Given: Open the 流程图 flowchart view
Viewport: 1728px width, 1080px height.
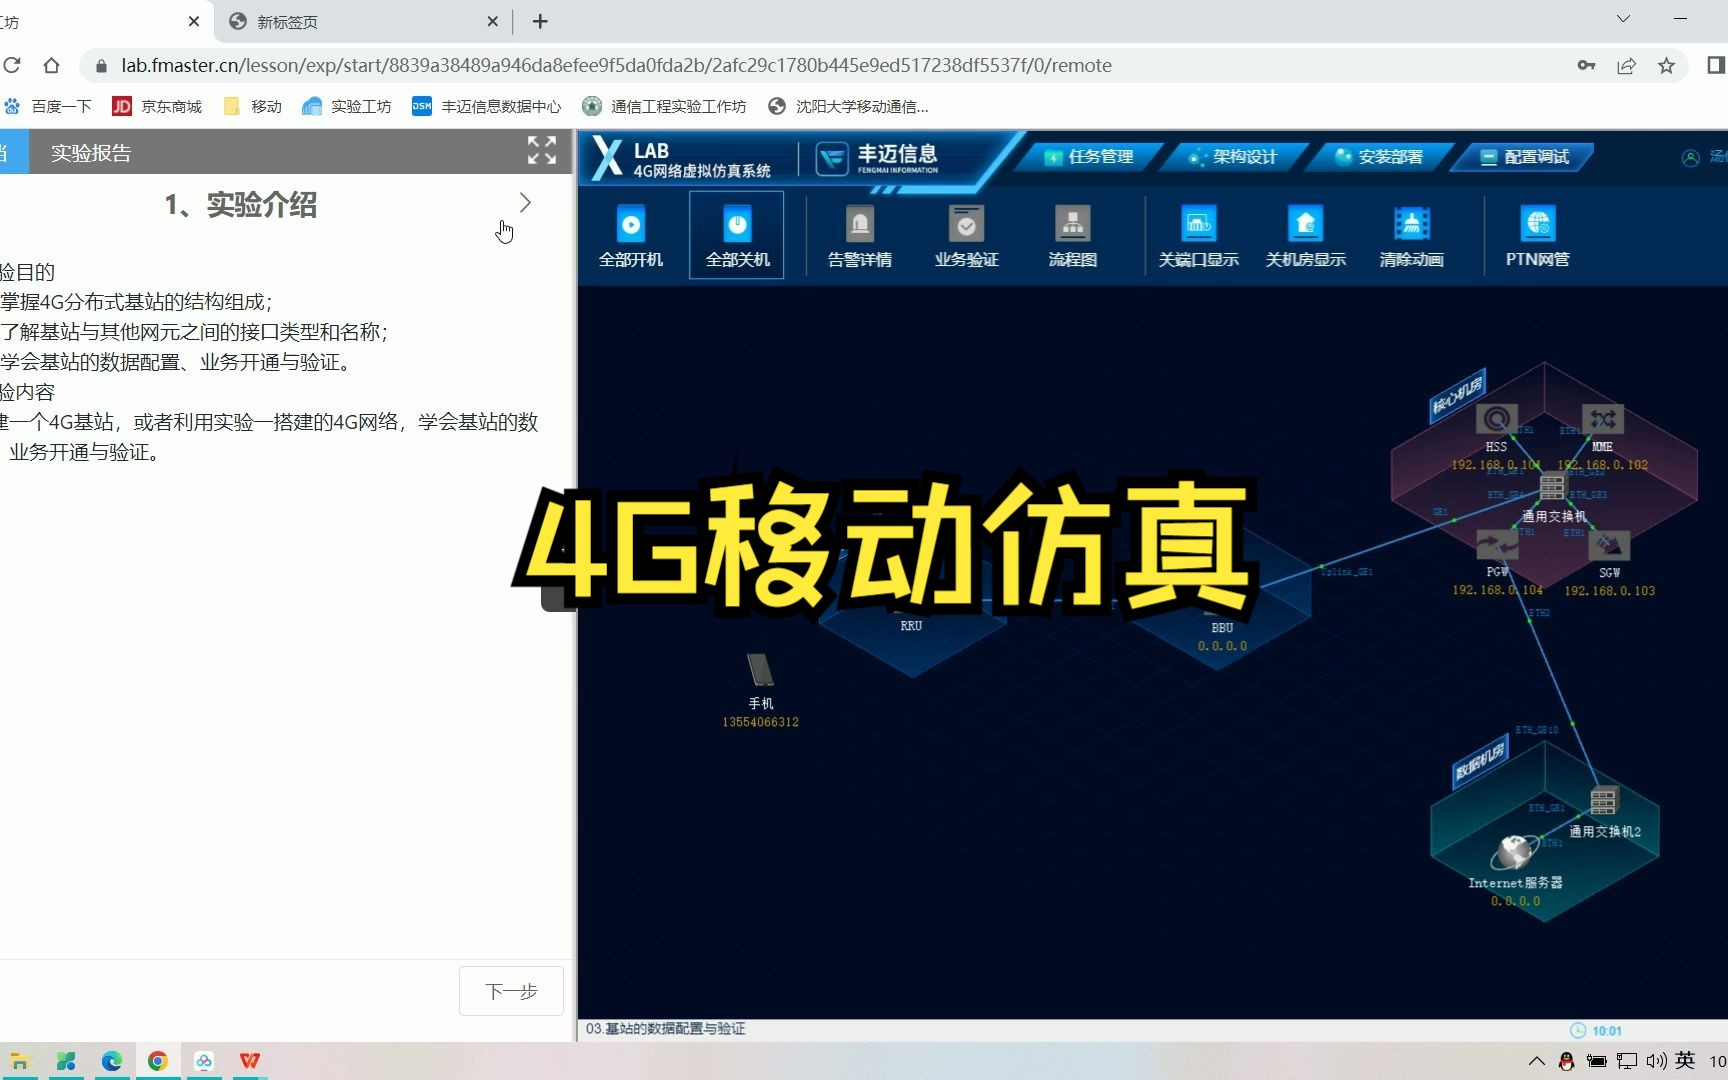Looking at the screenshot, I should (x=1071, y=235).
